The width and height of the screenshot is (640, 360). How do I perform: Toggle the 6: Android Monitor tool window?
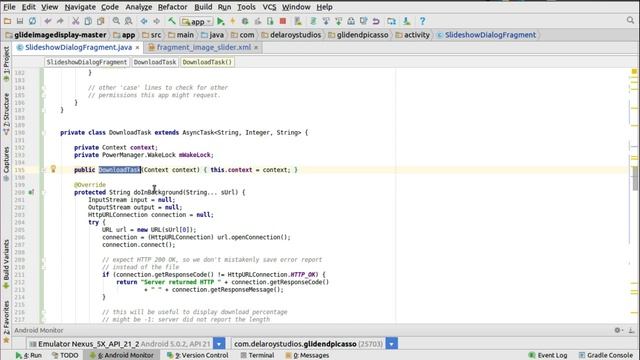(x=121, y=355)
